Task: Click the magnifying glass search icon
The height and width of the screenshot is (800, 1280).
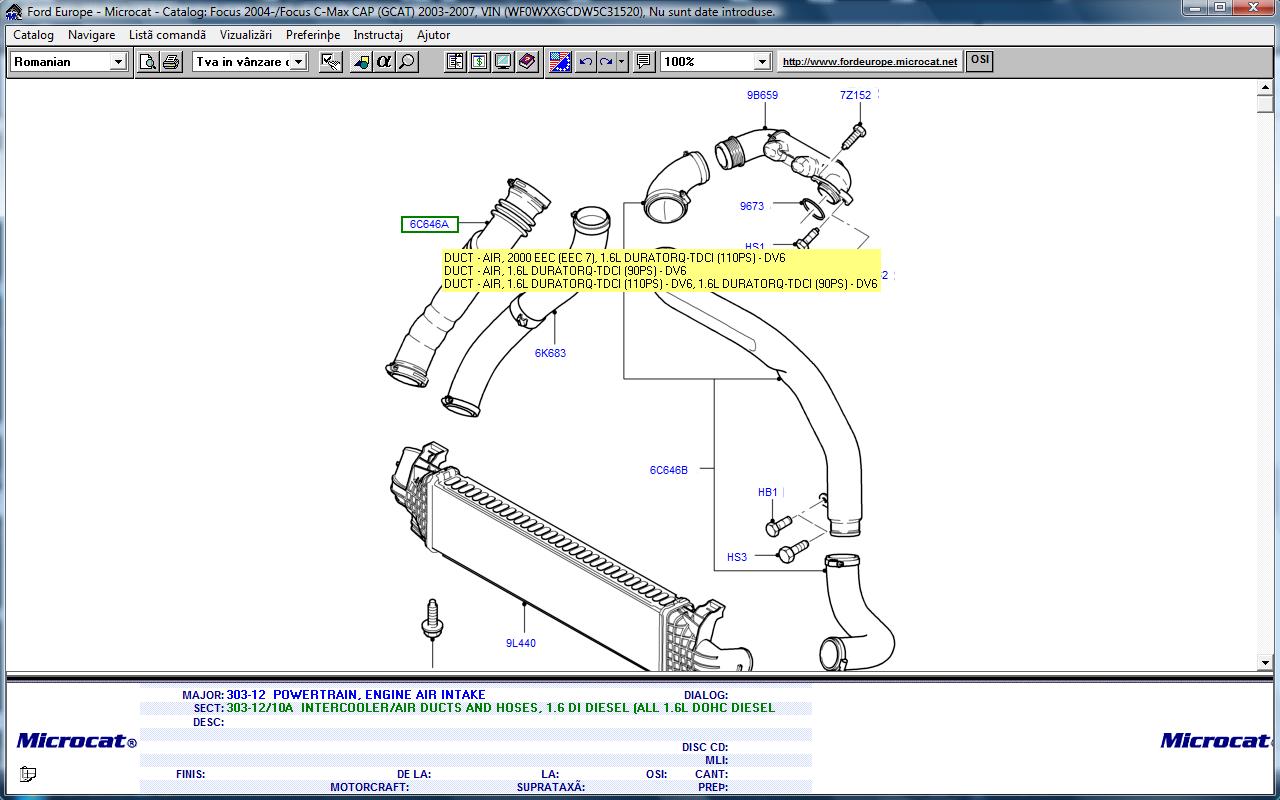Action: pyautogui.click(x=407, y=62)
